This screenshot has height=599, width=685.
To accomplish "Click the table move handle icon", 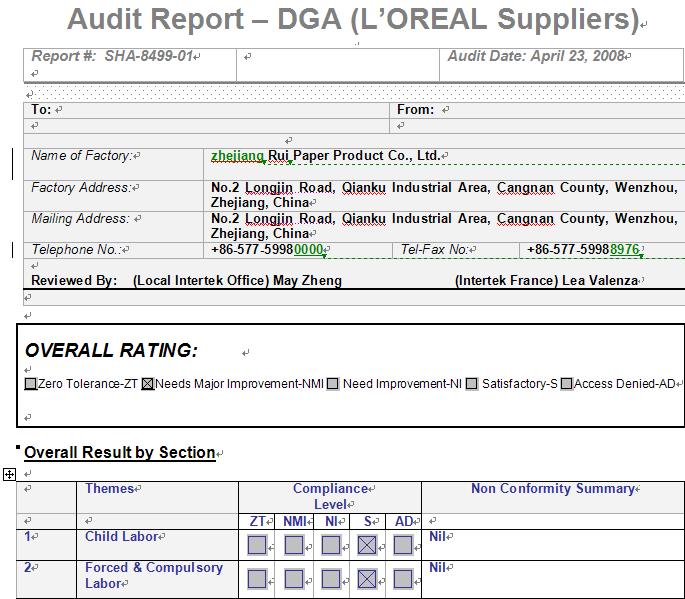I will 9,474.
